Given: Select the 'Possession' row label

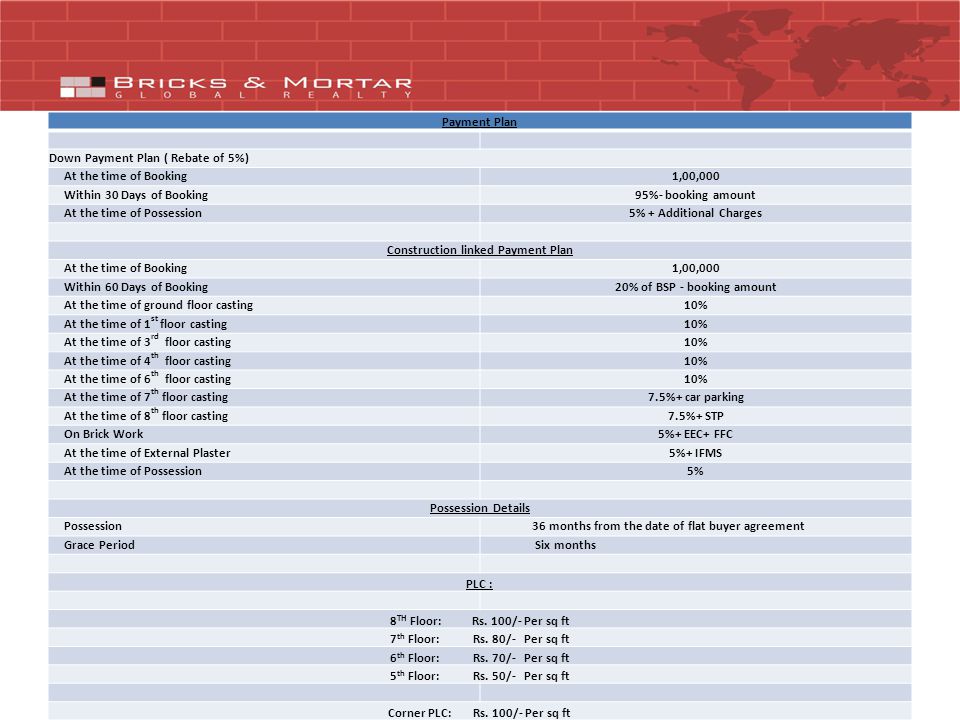Looking at the screenshot, I should click(92, 526).
